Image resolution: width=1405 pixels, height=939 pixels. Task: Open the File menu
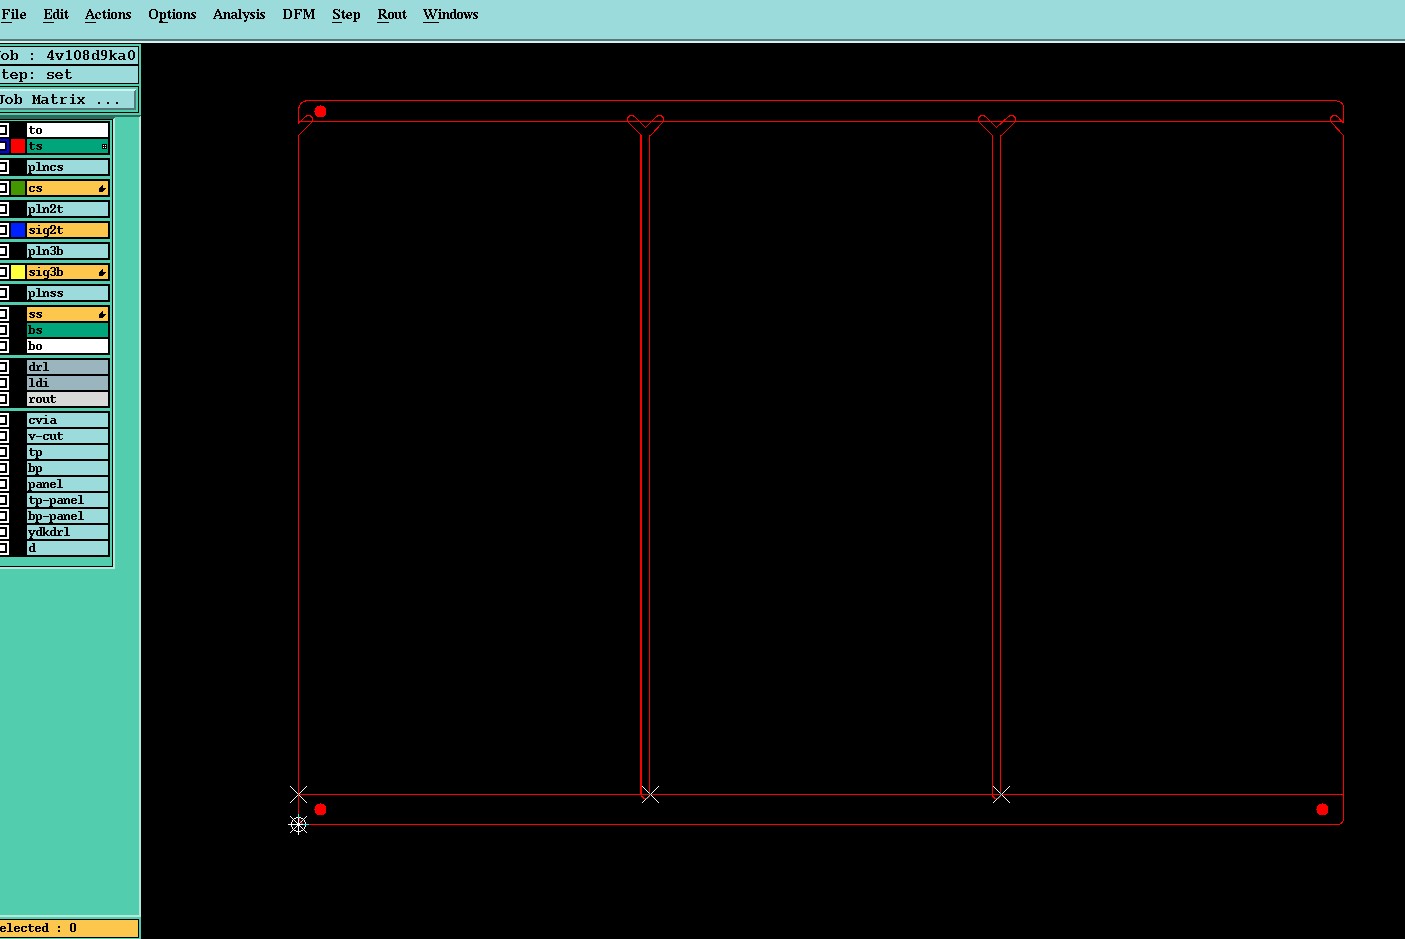pyautogui.click(x=14, y=14)
